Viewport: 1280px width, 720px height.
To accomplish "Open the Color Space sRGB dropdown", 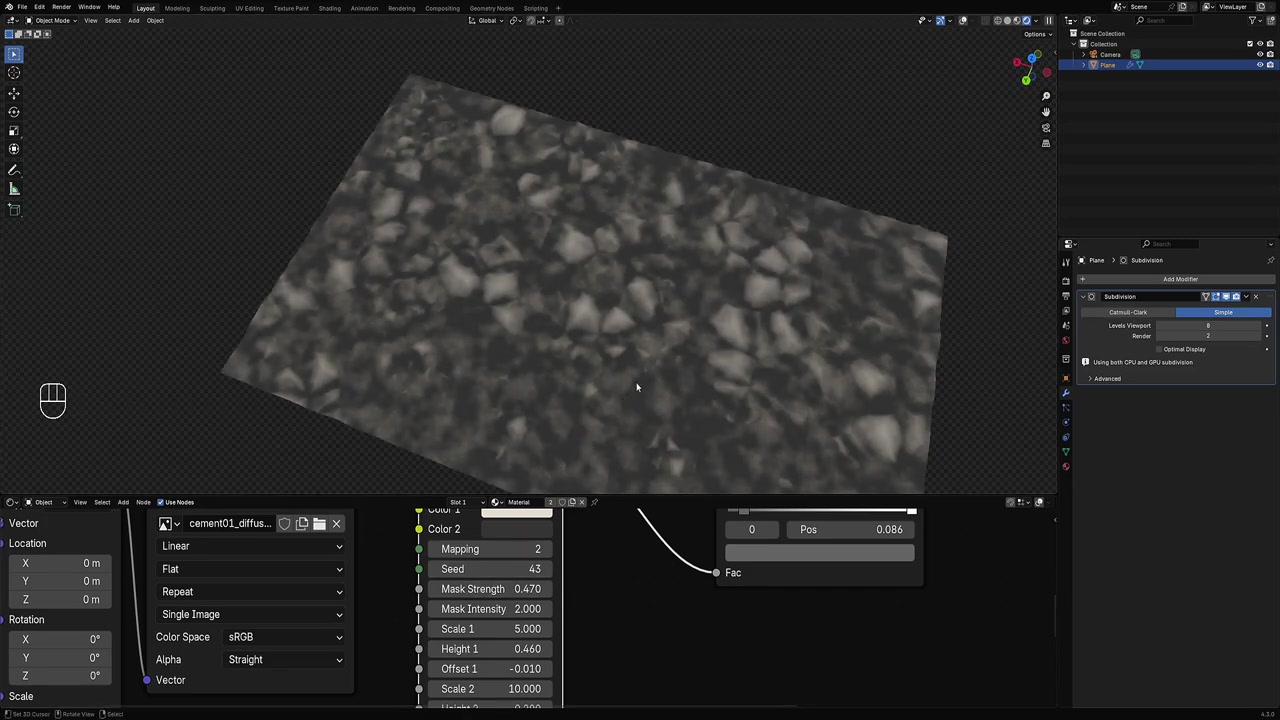I will click(285, 637).
